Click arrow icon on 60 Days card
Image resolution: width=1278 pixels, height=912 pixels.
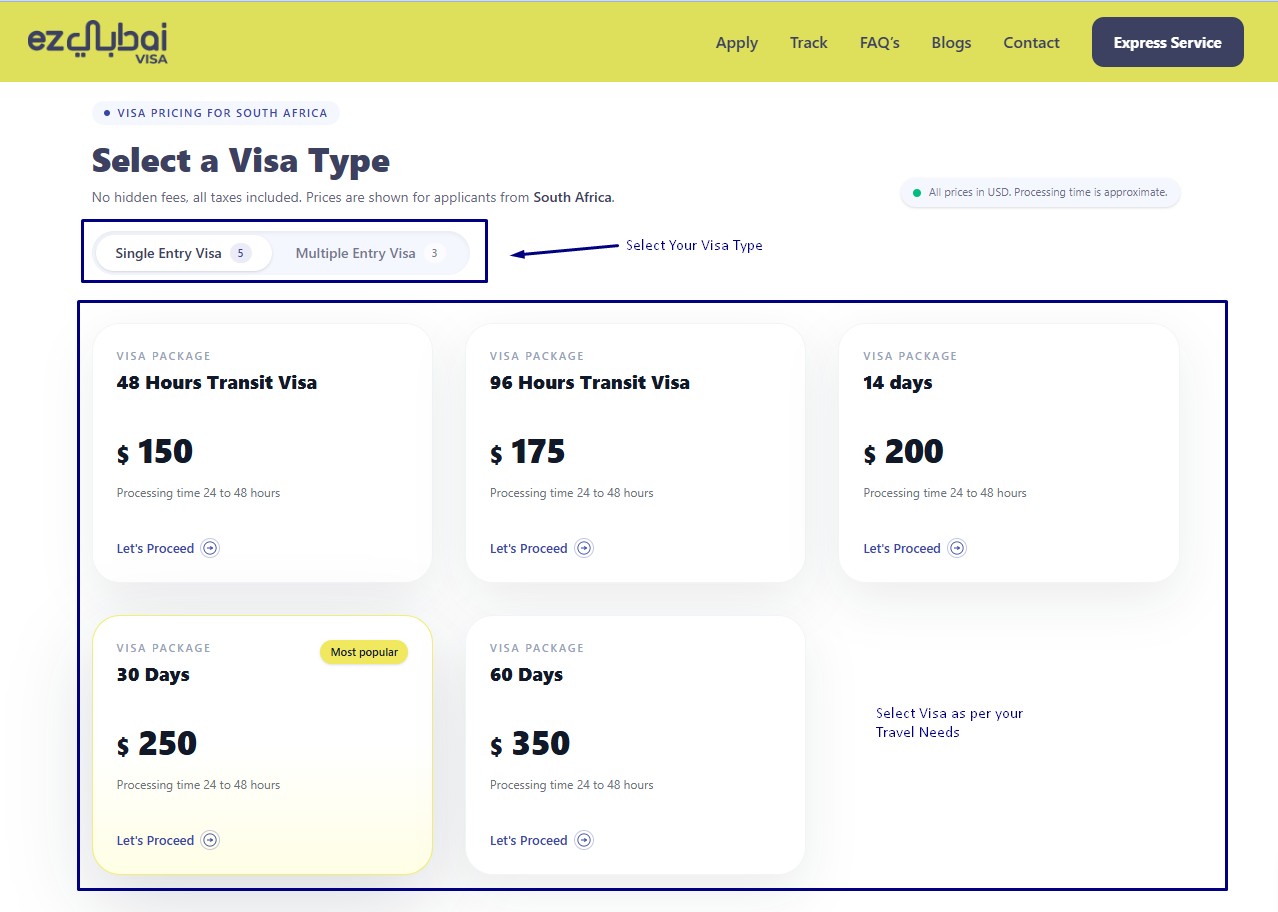(x=584, y=840)
